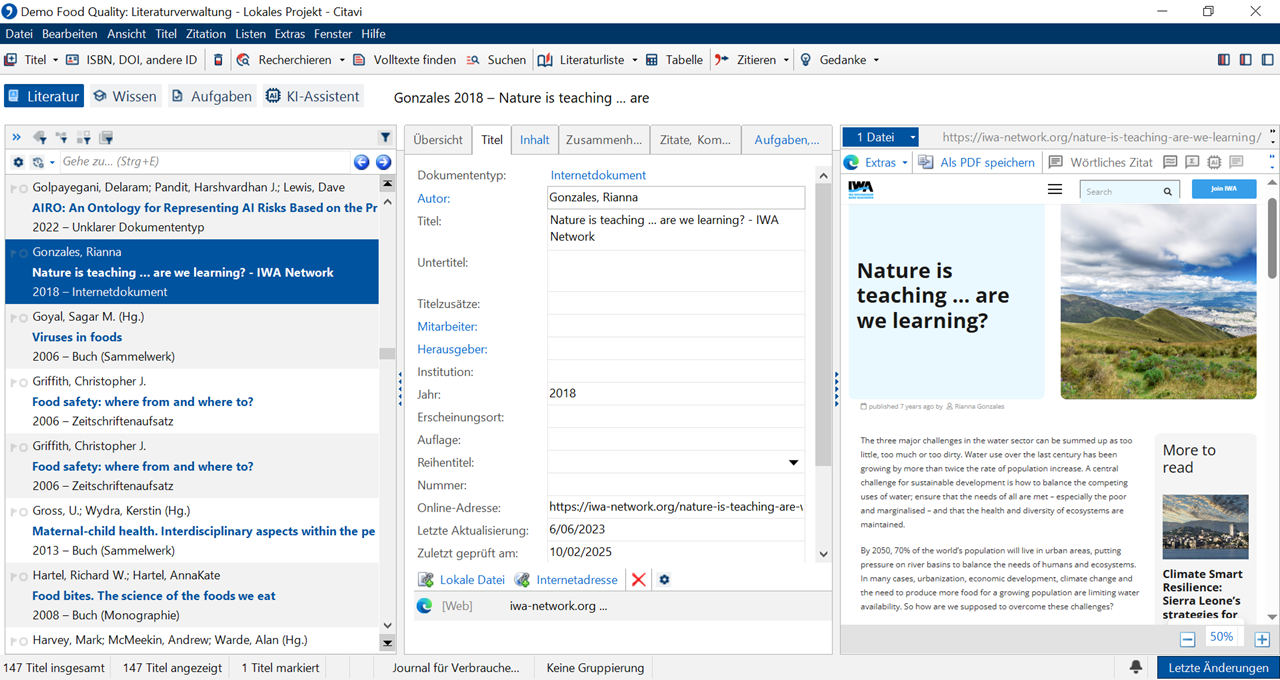Click the gear icon beside Gehe zu field
Viewport: 1280px width, 680px height.
pos(18,162)
